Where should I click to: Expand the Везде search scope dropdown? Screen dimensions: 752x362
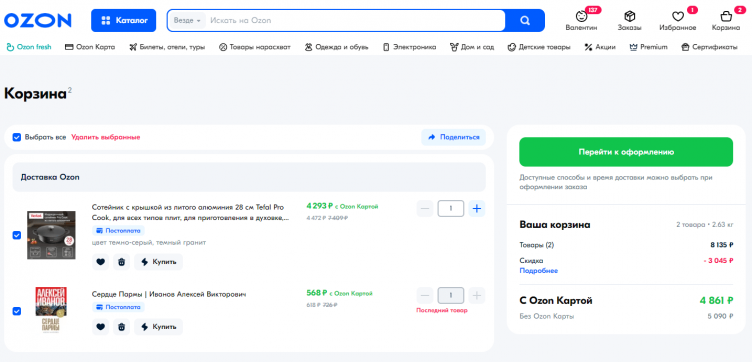point(187,21)
